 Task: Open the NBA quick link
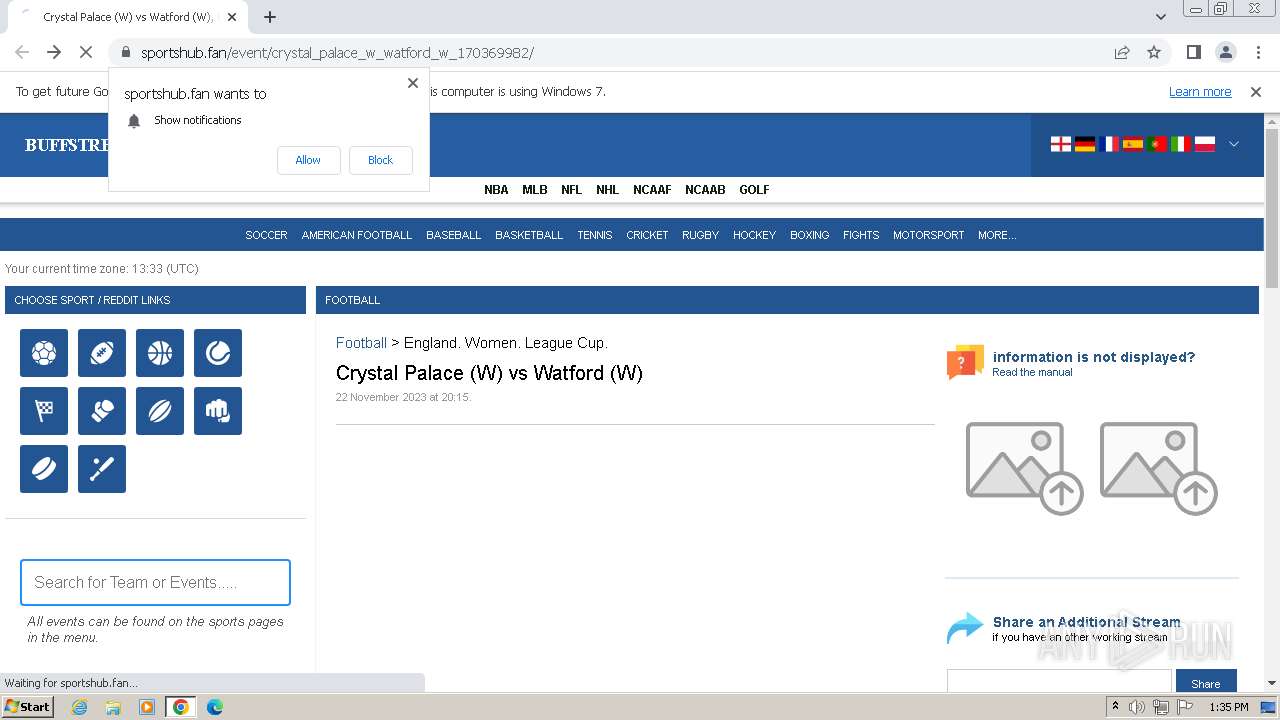496,190
